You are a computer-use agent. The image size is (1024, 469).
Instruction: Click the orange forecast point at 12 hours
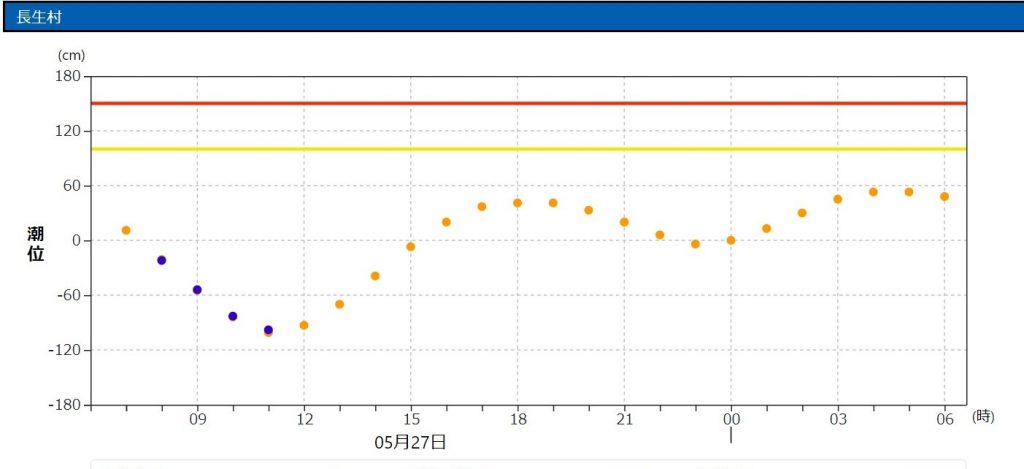pos(304,325)
